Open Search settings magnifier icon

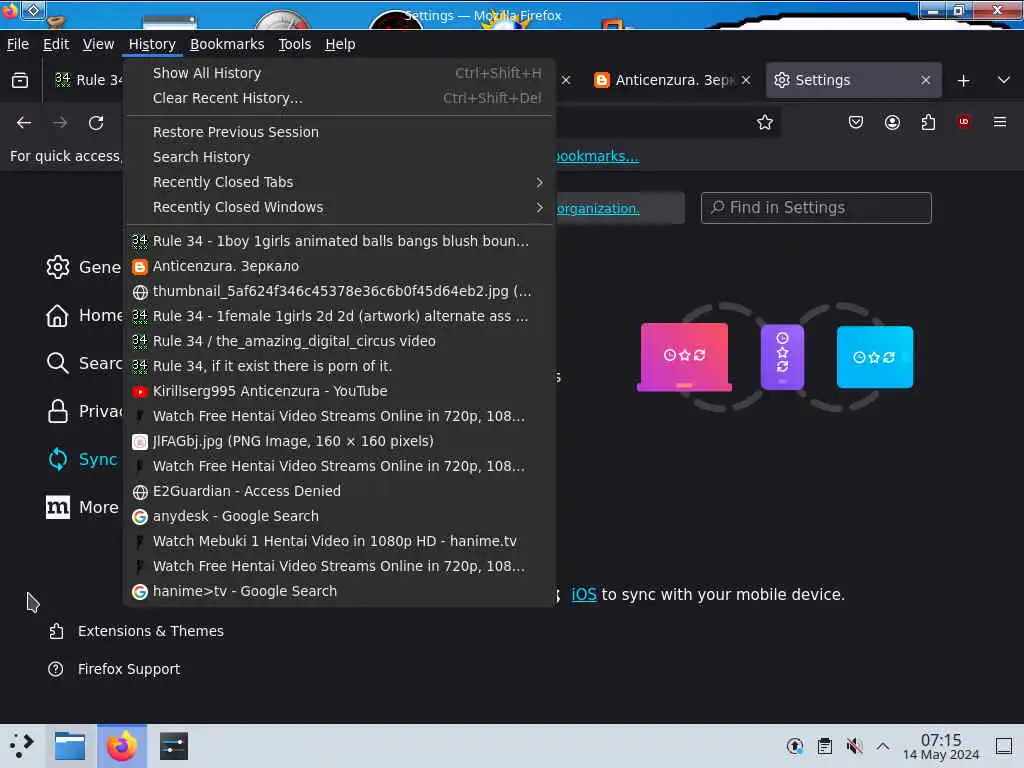(57, 363)
